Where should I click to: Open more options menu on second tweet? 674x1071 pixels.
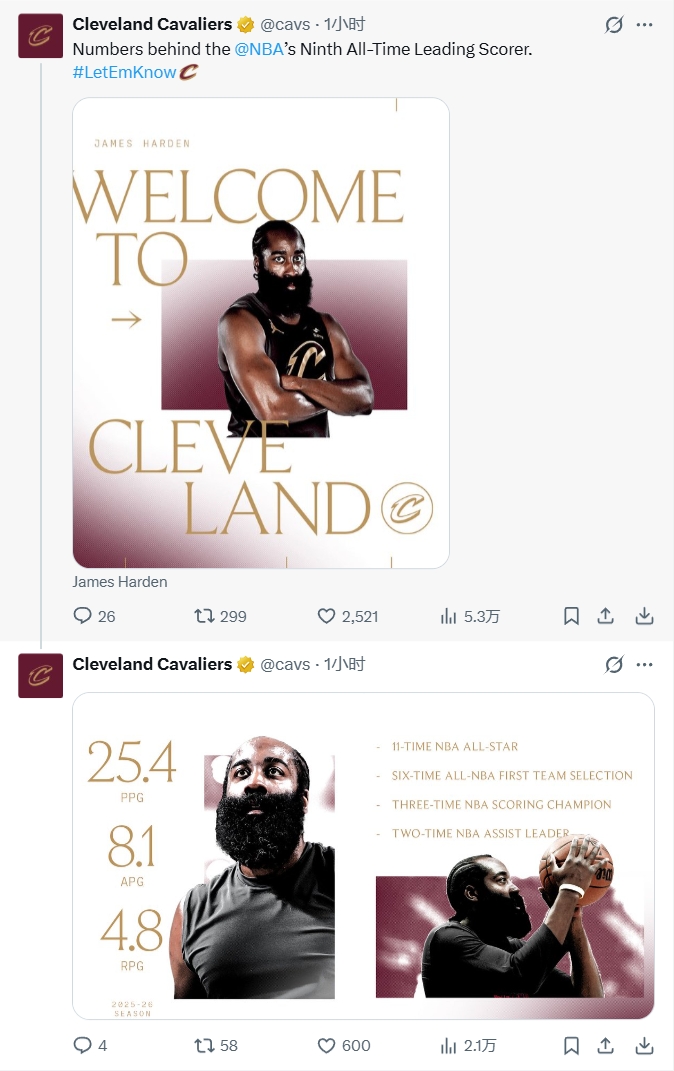pyautogui.click(x=644, y=665)
